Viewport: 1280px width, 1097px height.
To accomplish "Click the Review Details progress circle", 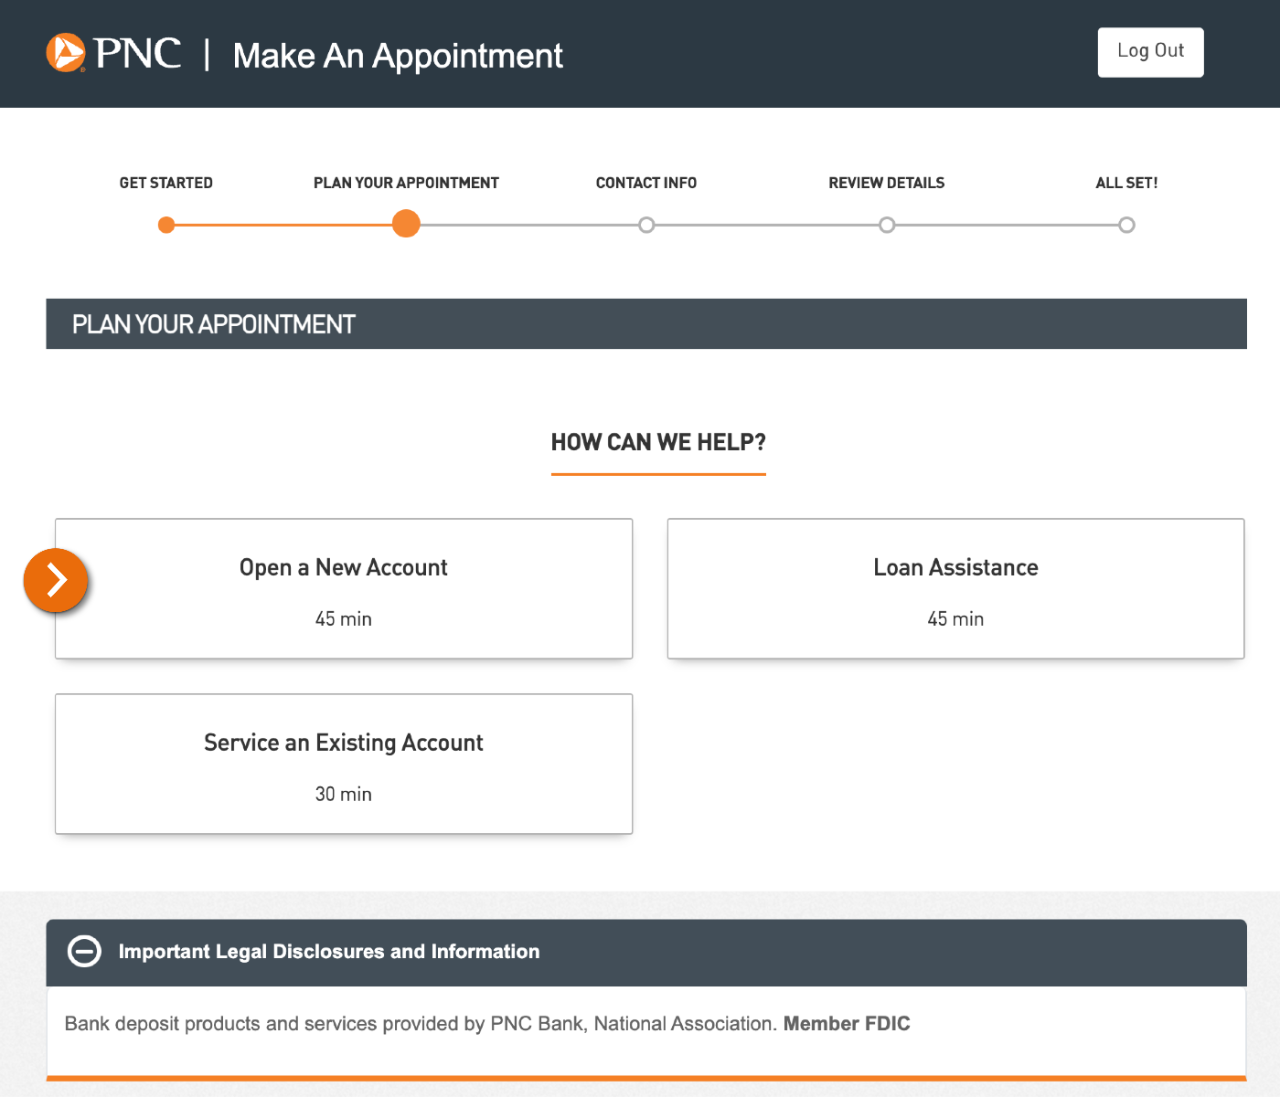I will coord(886,224).
